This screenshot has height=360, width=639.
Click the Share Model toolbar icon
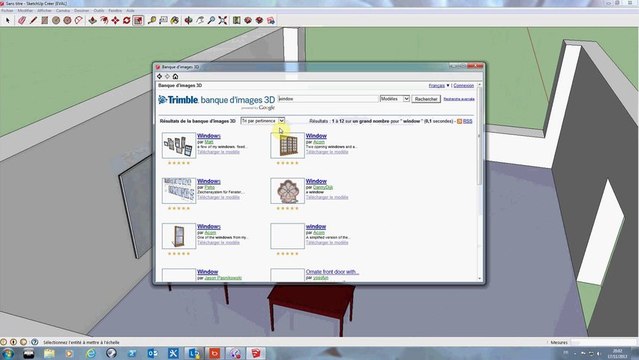[260, 20]
